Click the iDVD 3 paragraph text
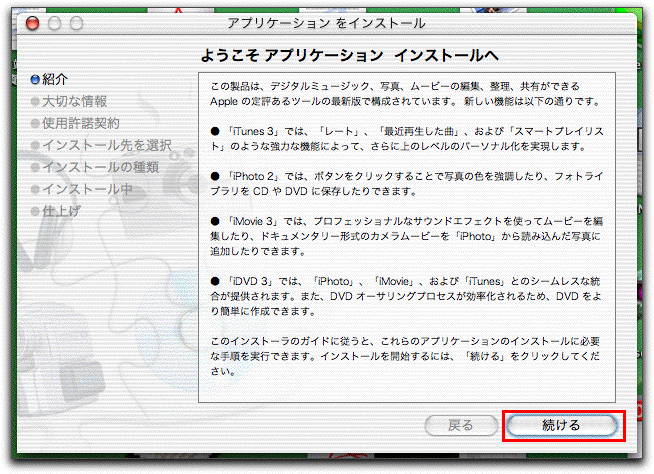 pyautogui.click(x=406, y=296)
